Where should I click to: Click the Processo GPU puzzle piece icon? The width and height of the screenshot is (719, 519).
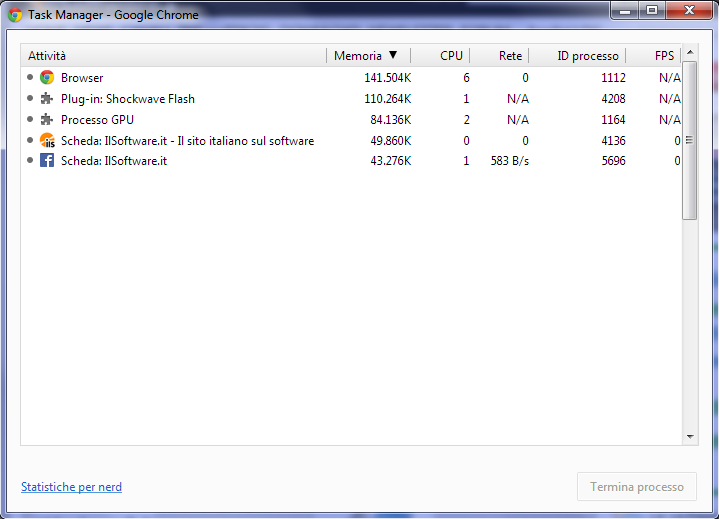[x=47, y=120]
